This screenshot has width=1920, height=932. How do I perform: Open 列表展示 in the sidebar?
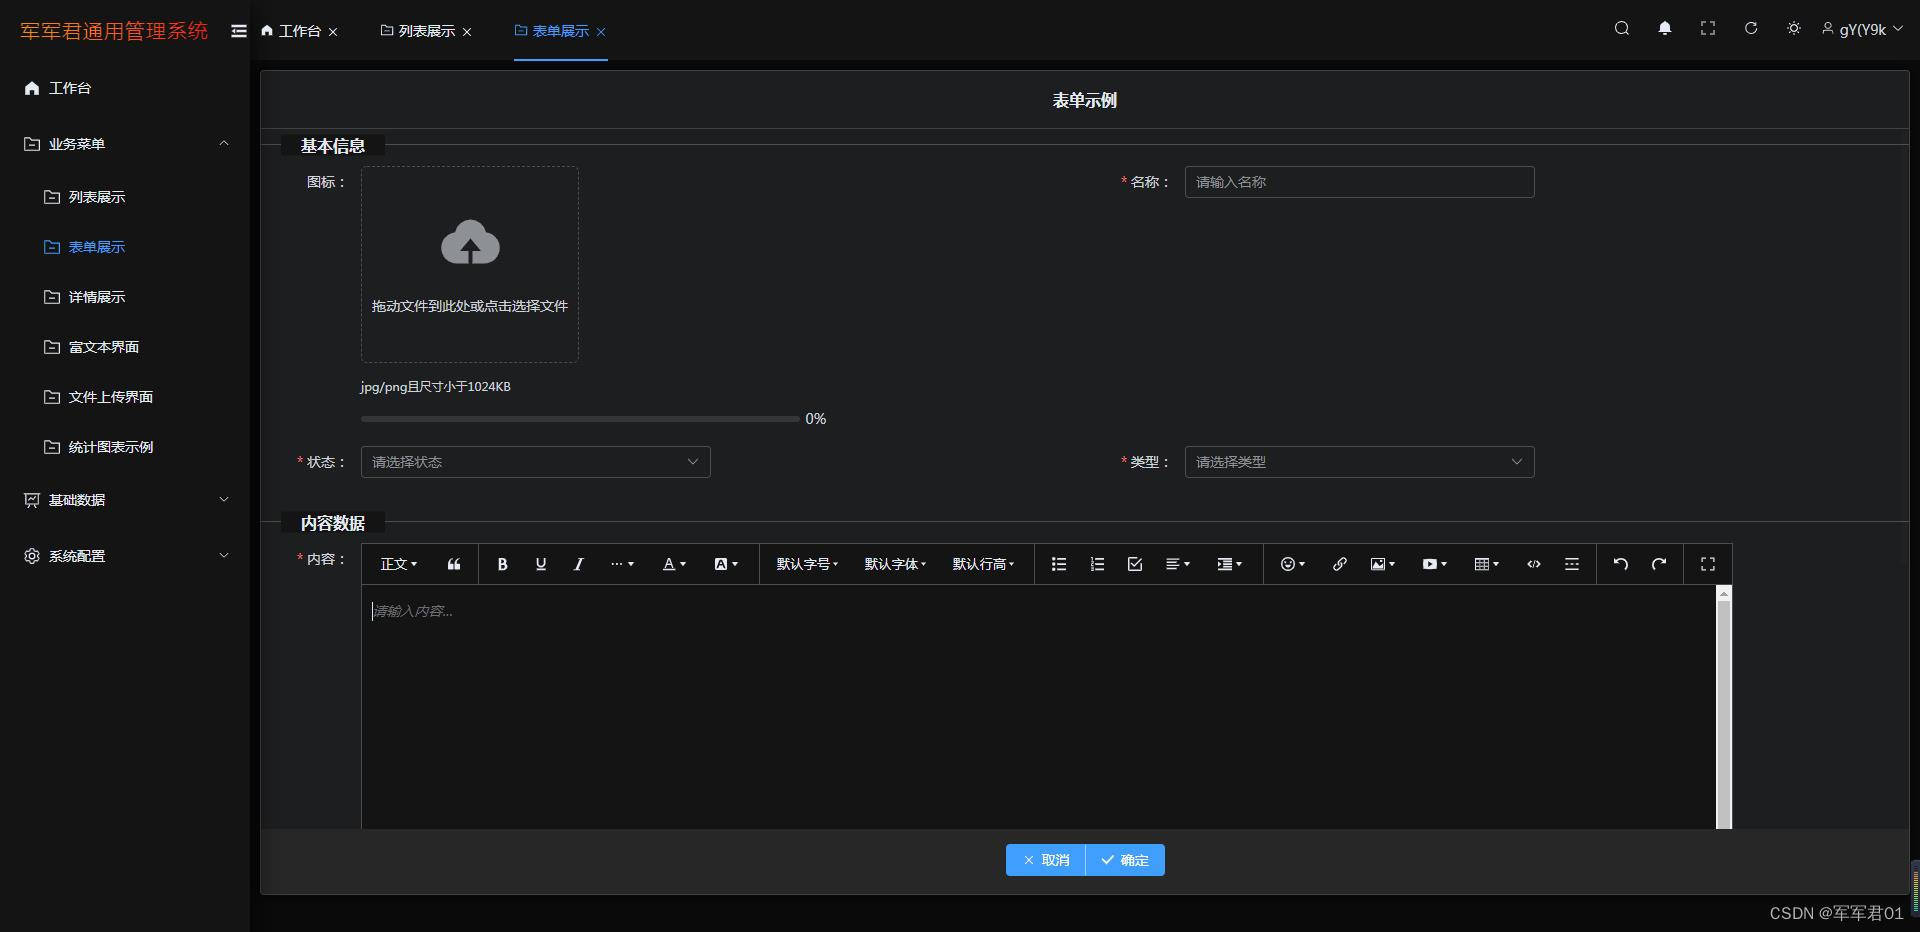point(125,197)
